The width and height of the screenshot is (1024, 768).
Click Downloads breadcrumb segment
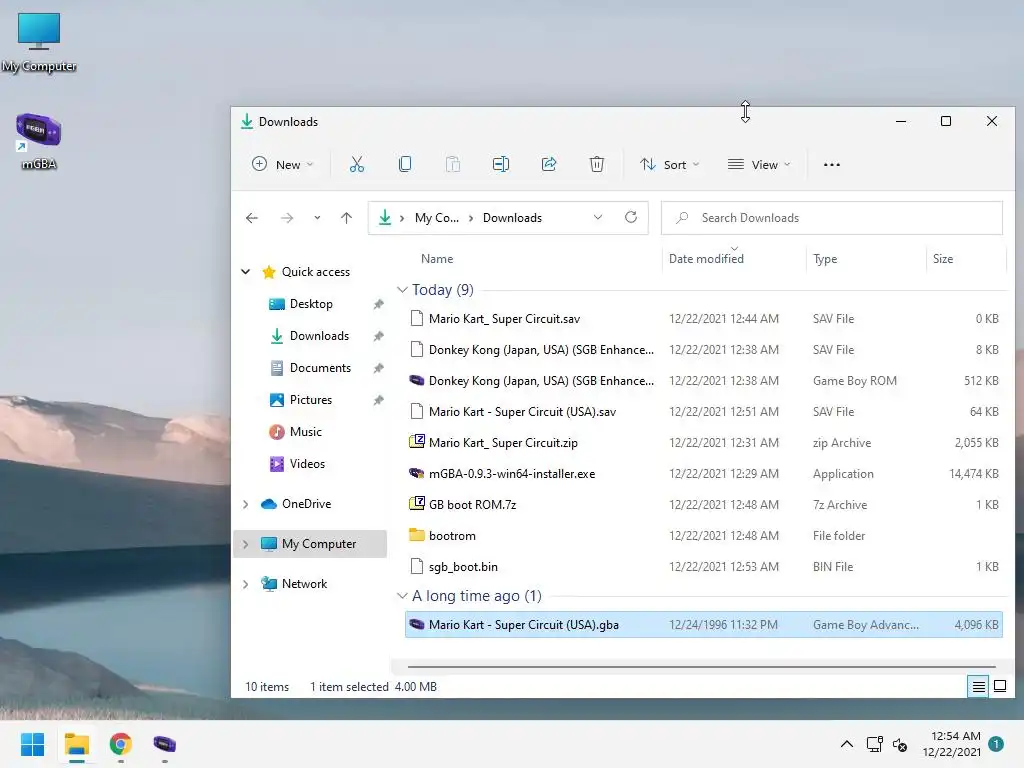512,217
